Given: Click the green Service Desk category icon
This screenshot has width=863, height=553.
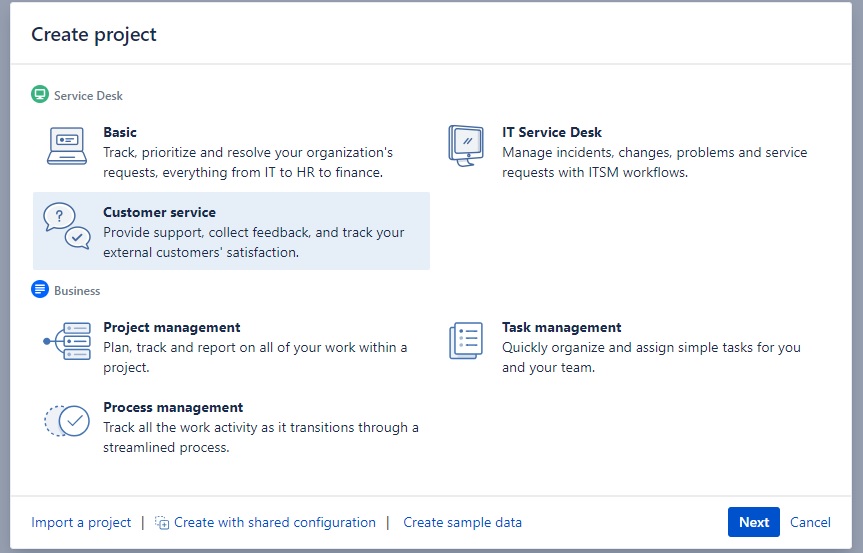Looking at the screenshot, I should pyautogui.click(x=40, y=95).
